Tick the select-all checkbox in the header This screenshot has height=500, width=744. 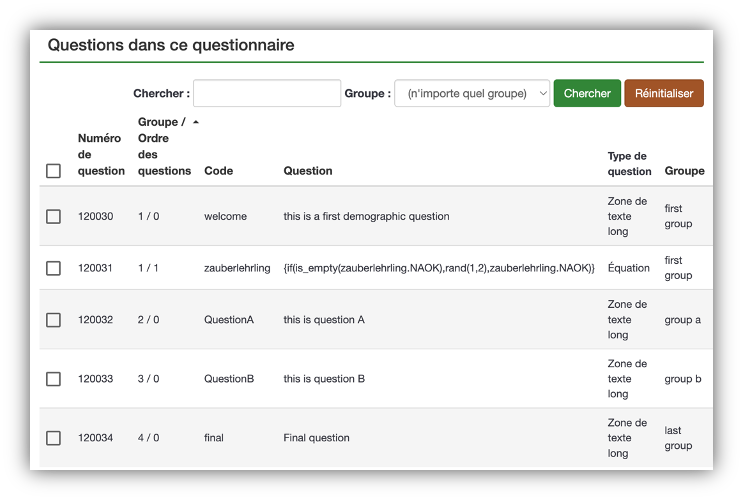(53, 171)
